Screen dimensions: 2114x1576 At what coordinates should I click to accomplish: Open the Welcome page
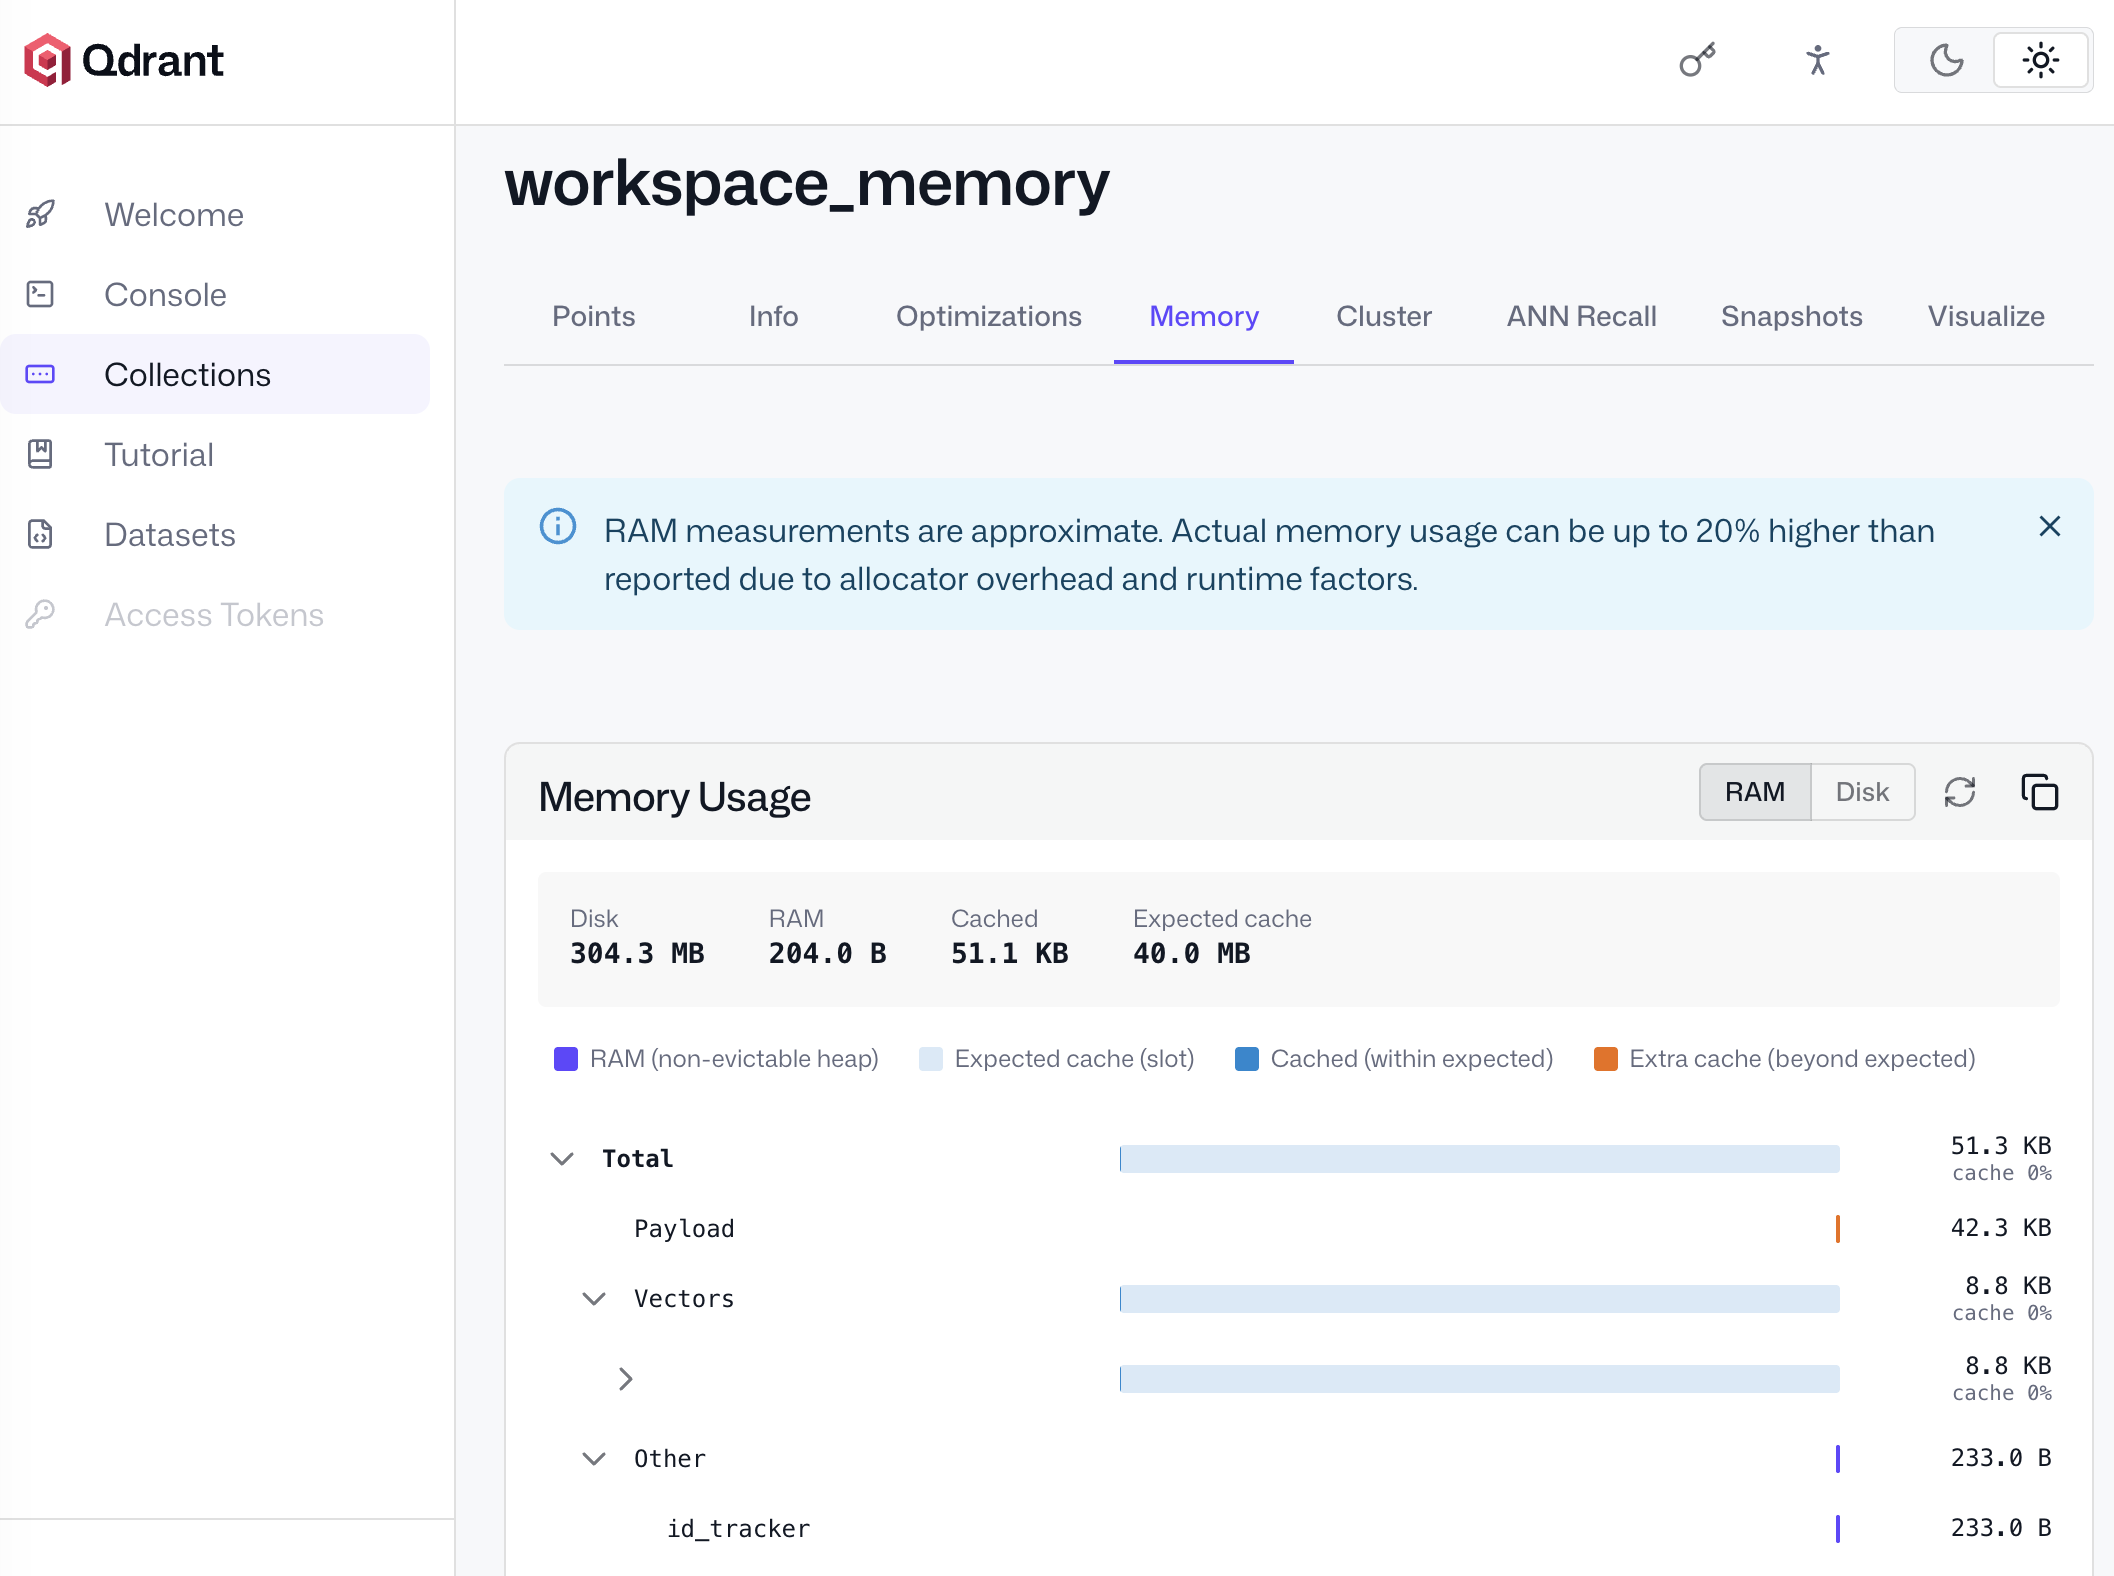tap(215, 214)
